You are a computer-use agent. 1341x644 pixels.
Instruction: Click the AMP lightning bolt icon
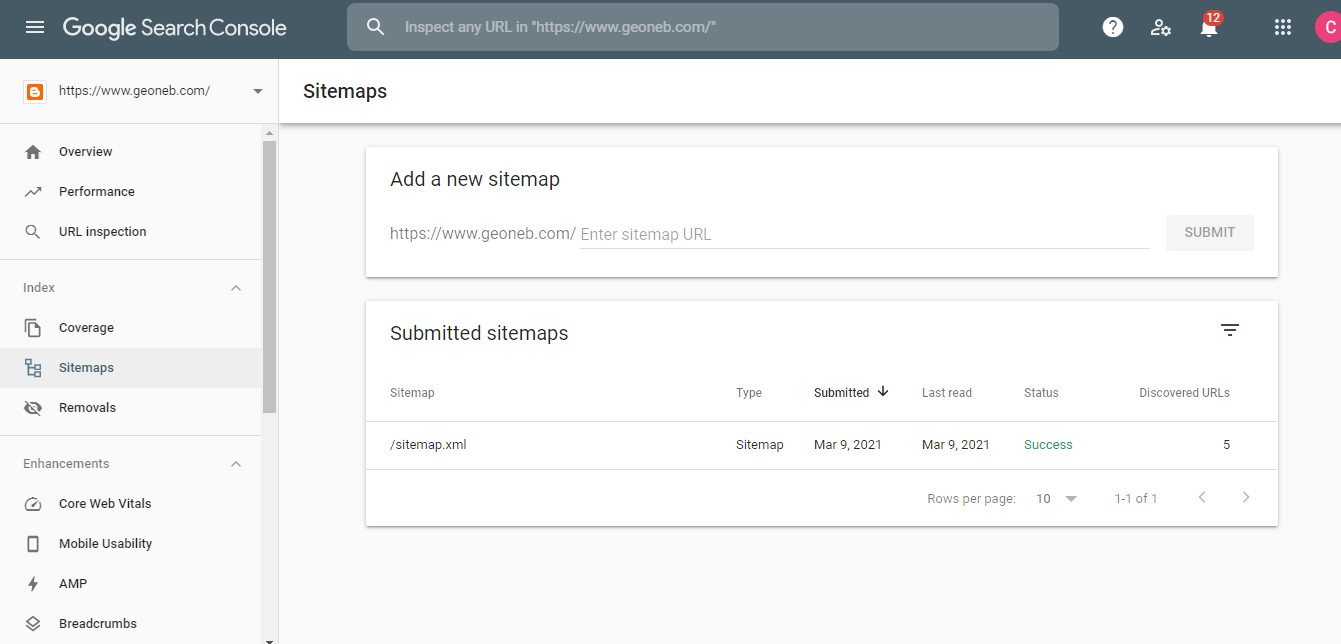pos(33,584)
